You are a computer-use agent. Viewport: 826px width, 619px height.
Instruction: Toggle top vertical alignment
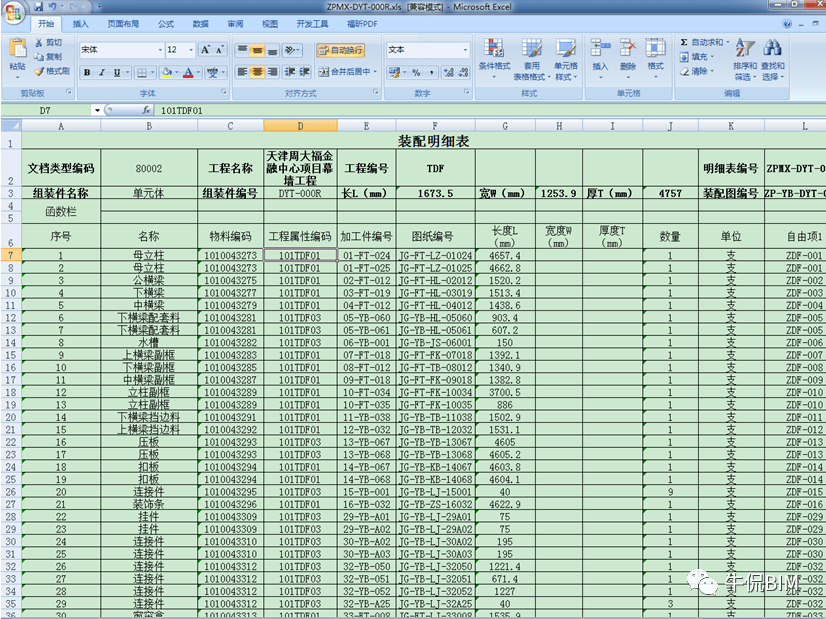[x=242, y=50]
